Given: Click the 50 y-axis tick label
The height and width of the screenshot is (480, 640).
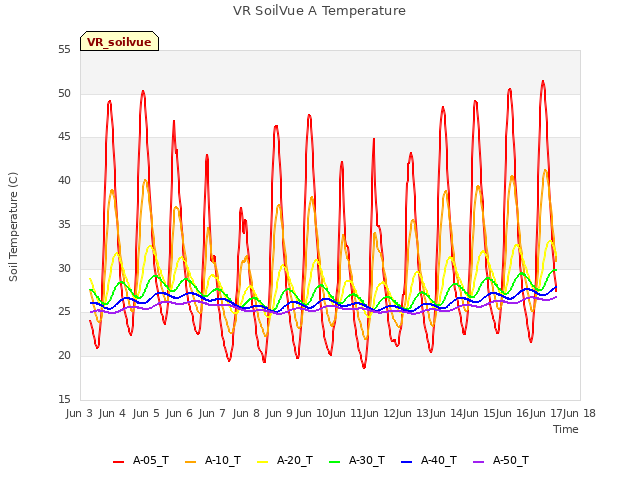Looking at the screenshot, I should click(64, 93).
